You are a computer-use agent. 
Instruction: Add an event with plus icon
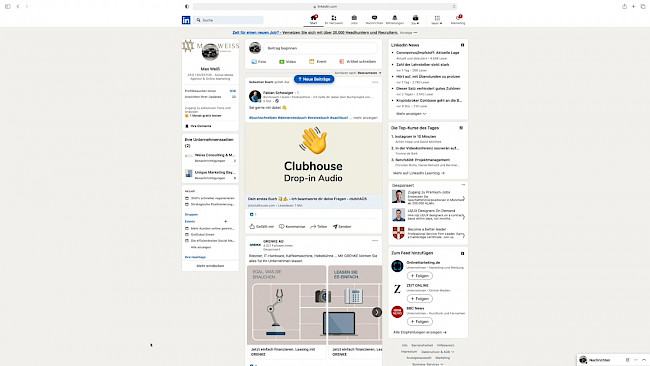tap(226, 221)
